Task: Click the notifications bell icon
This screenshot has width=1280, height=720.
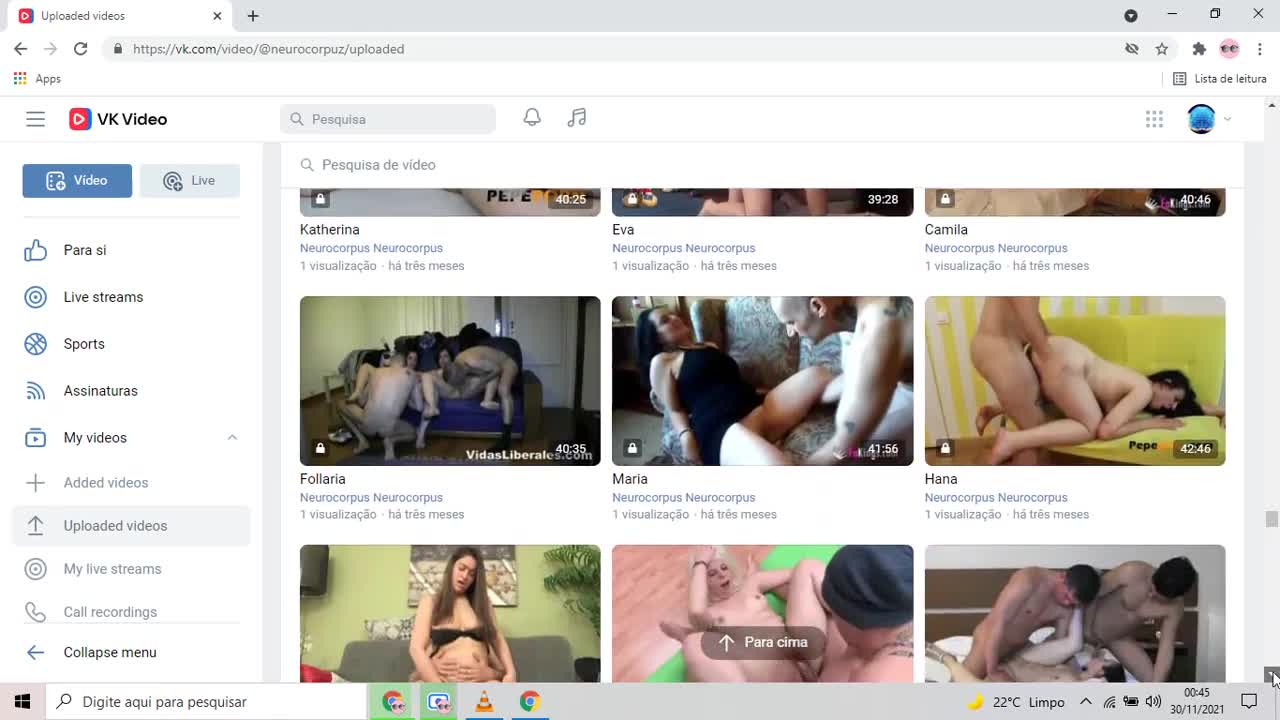Action: click(532, 118)
